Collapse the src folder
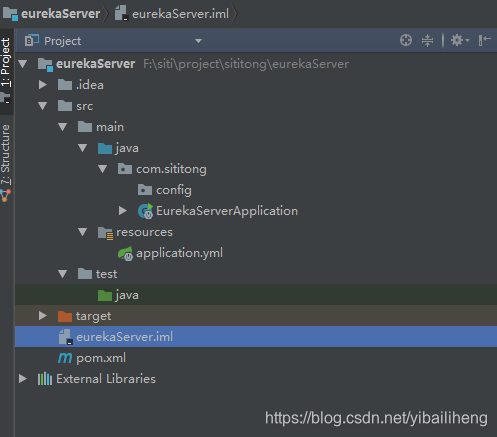The height and width of the screenshot is (437, 497). click(43, 106)
